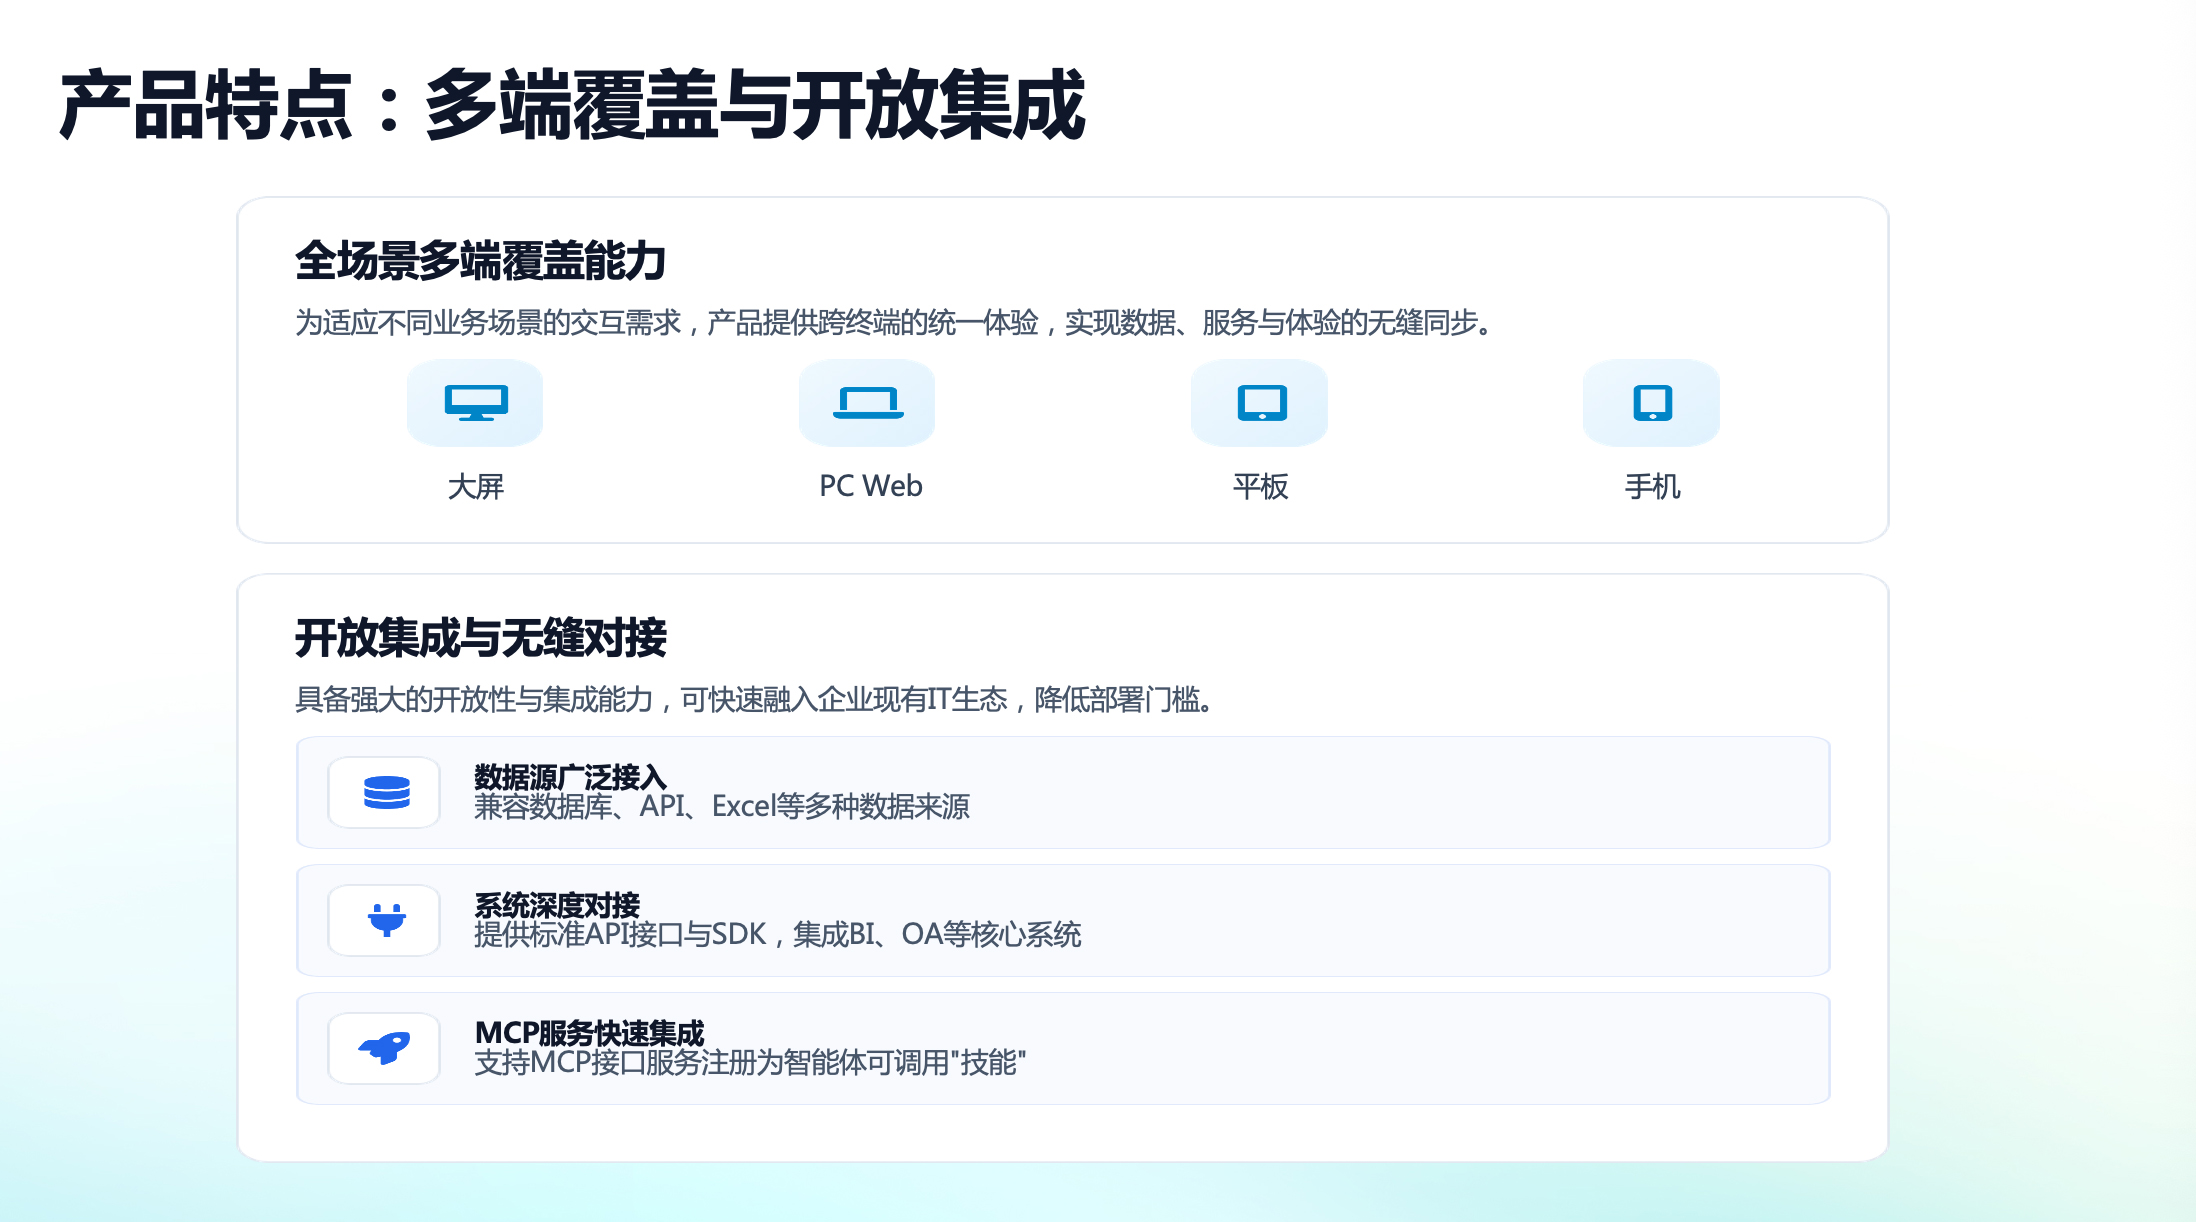The width and height of the screenshot is (2196, 1222).
Task: Click the 数据源广泛接入 heading
Action: (x=570, y=776)
